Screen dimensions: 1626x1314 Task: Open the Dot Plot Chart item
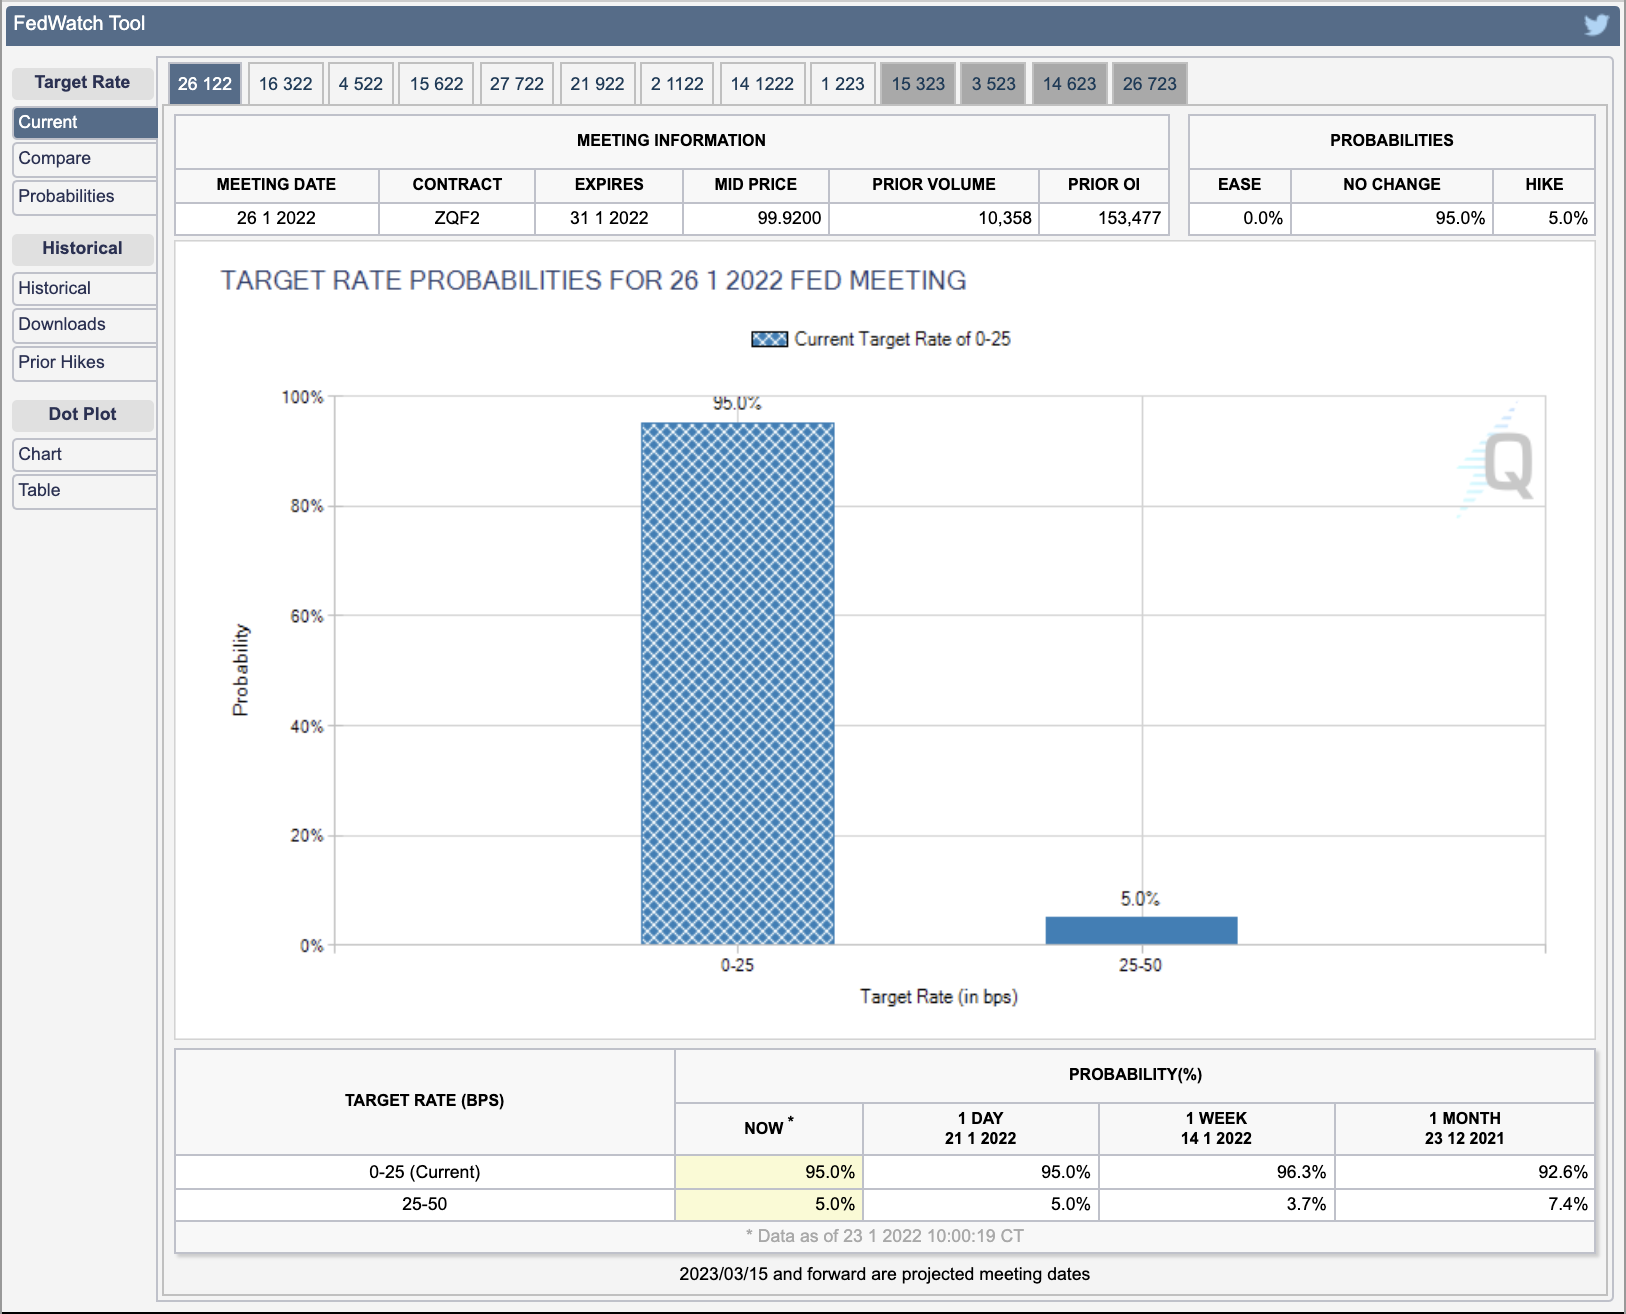point(85,454)
